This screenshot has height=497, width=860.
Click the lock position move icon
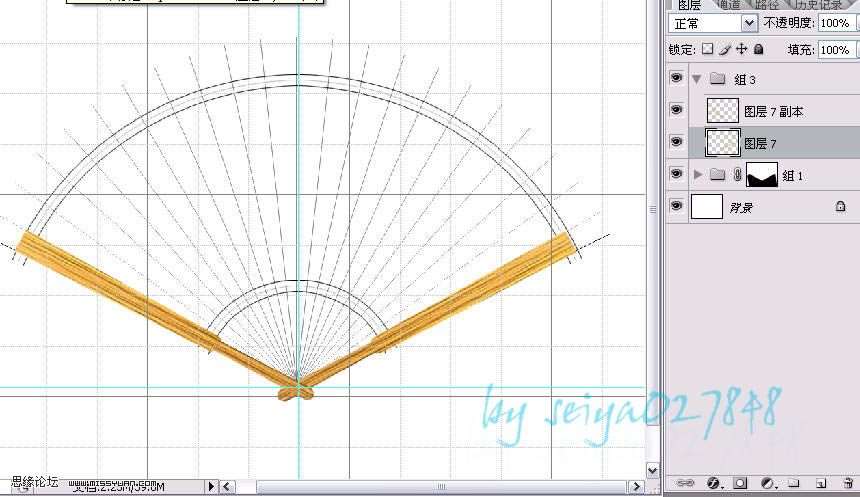(x=741, y=49)
